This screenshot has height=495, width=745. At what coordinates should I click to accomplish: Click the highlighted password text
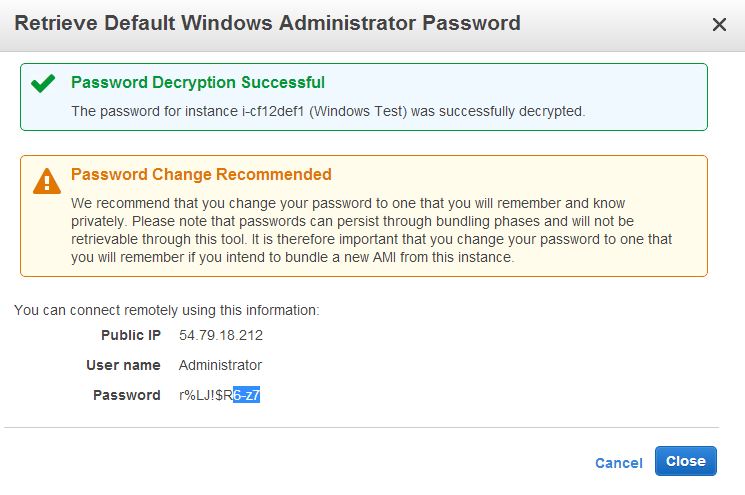pyautogui.click(x=247, y=395)
